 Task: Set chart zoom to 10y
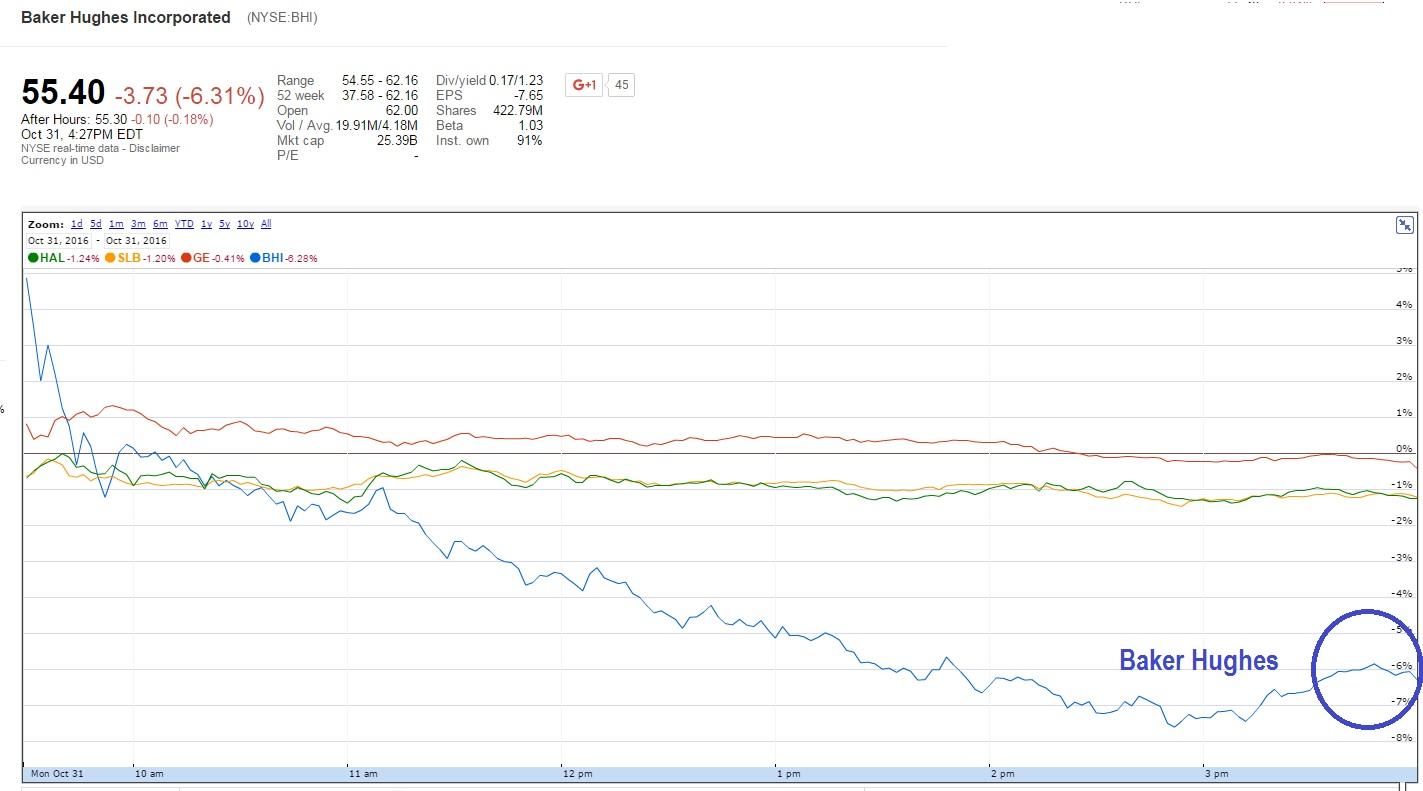pyautogui.click(x=245, y=224)
